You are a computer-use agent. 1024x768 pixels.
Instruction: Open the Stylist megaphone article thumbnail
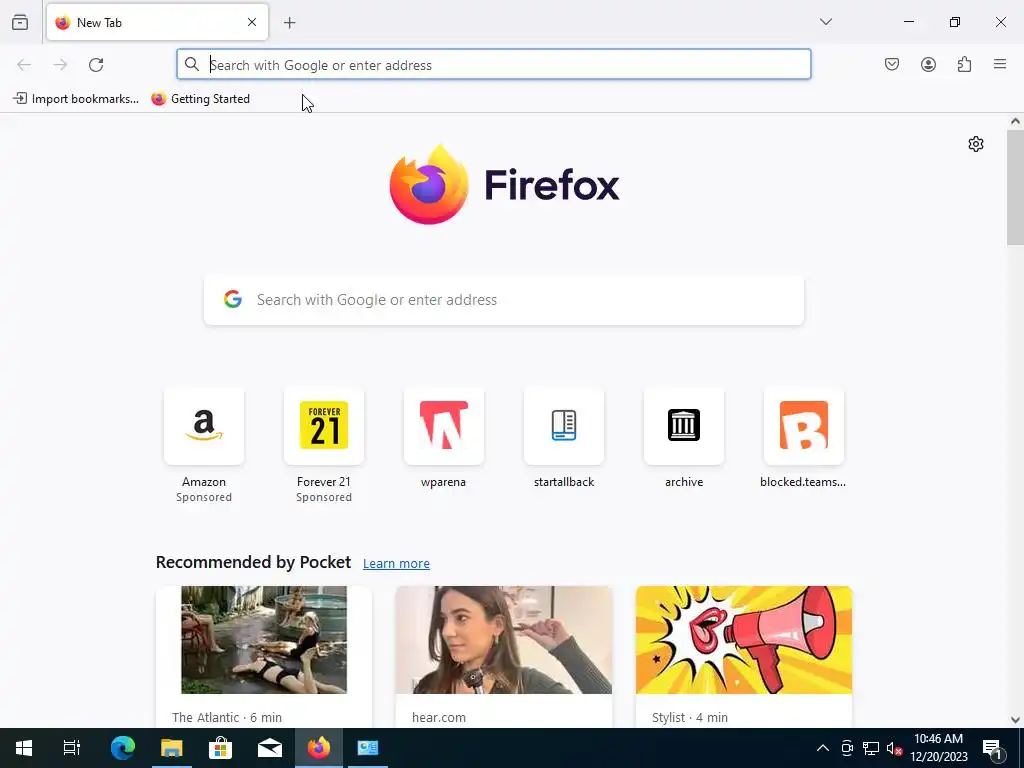tap(744, 640)
